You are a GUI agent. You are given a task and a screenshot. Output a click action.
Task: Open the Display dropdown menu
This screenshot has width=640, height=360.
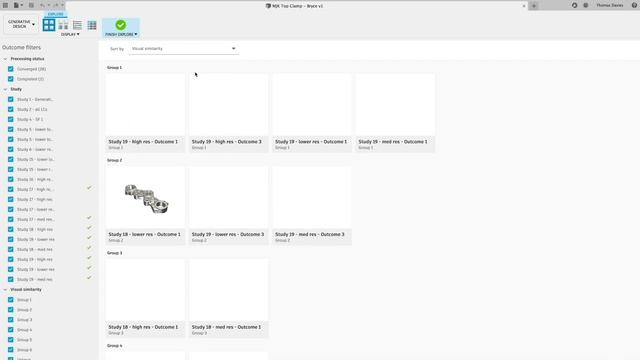click(x=70, y=34)
